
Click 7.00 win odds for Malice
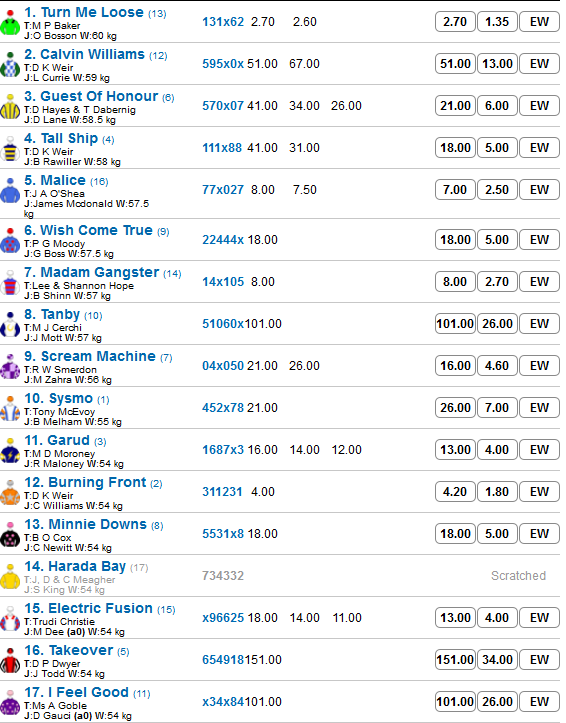click(455, 190)
